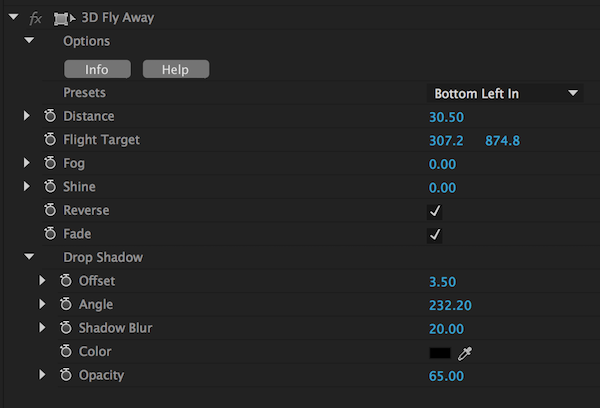Open the black shadow Color swatch

tap(440, 353)
